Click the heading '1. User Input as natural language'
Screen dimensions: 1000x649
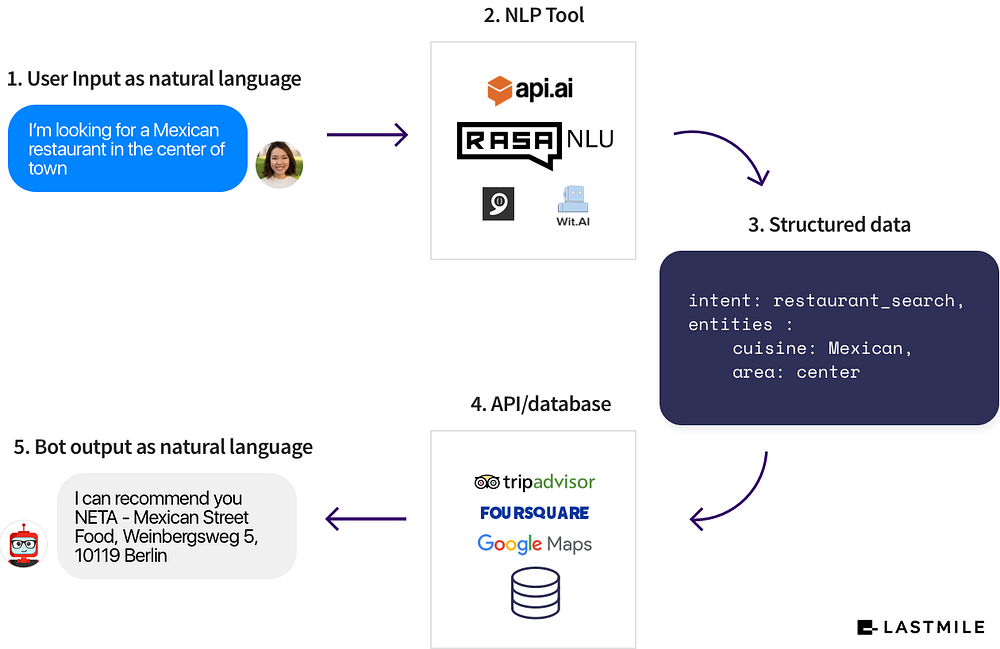pos(154,79)
